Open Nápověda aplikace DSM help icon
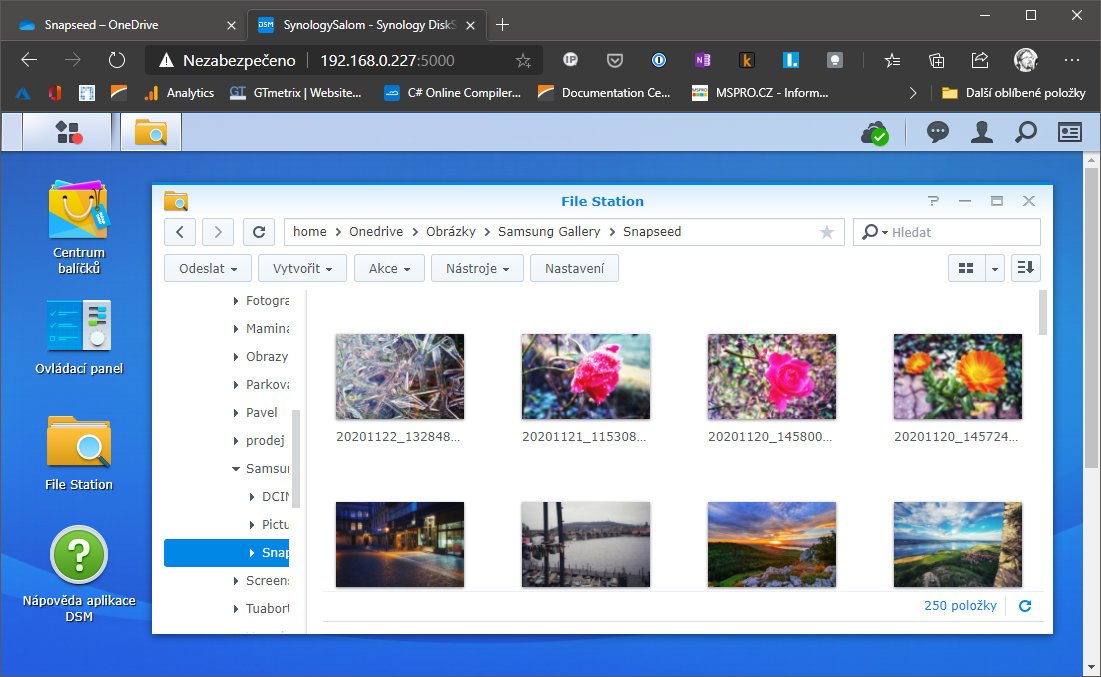 click(x=79, y=574)
